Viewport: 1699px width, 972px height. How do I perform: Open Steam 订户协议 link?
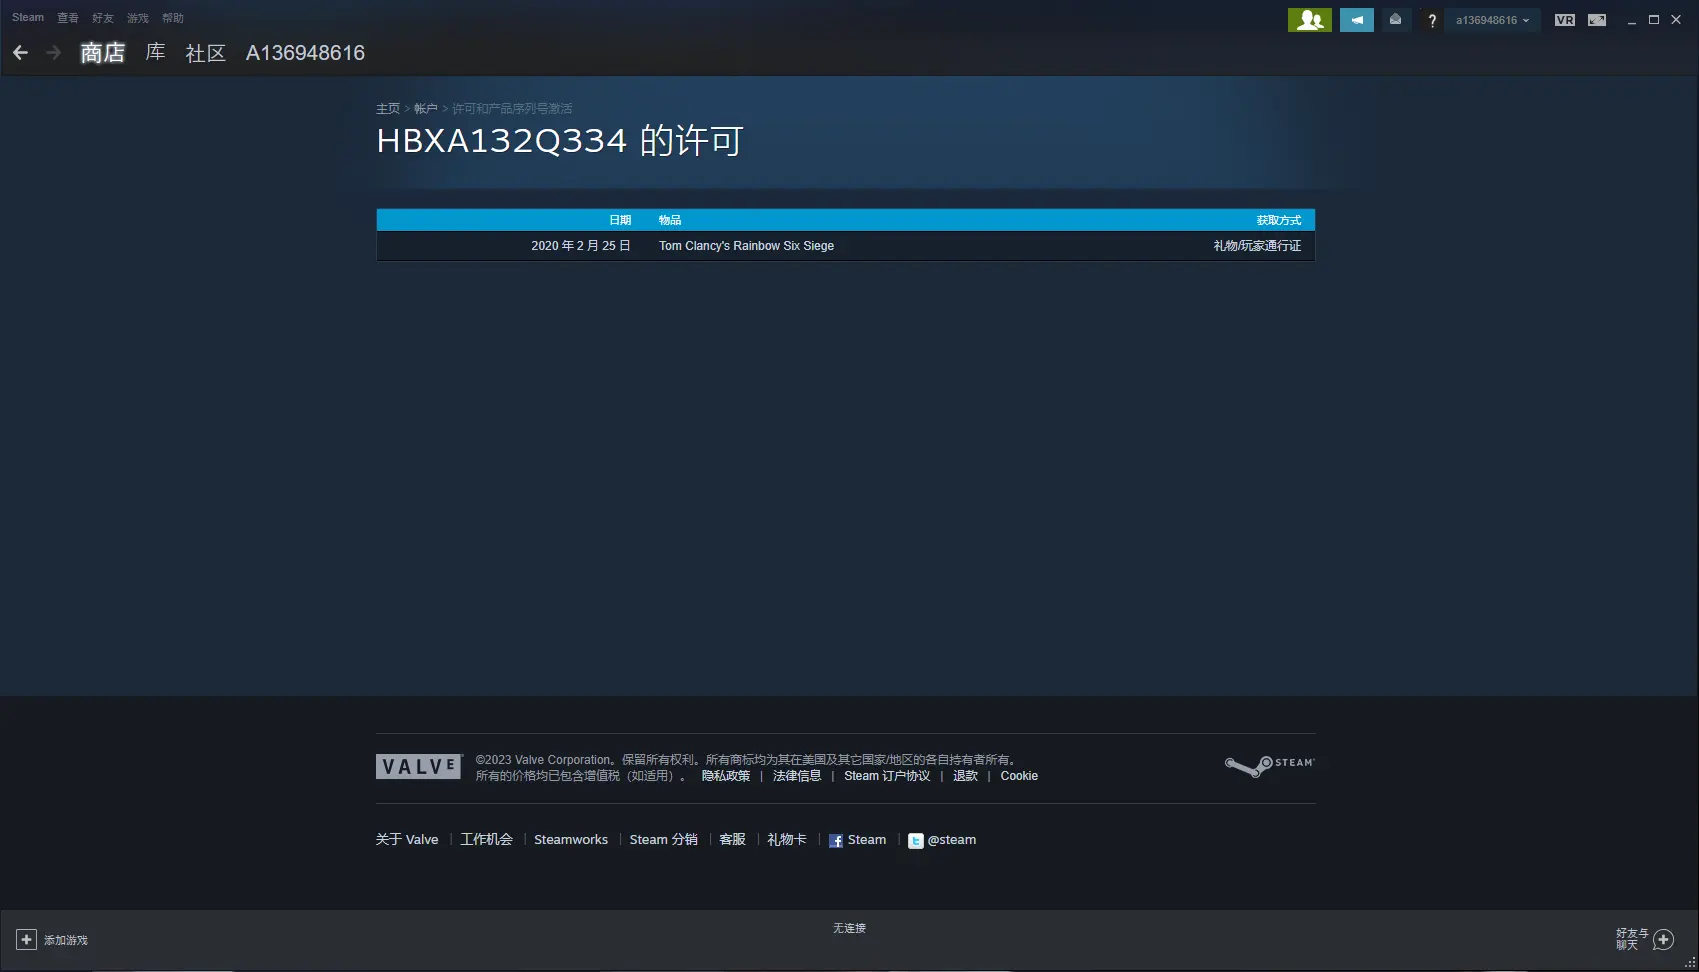tap(887, 776)
